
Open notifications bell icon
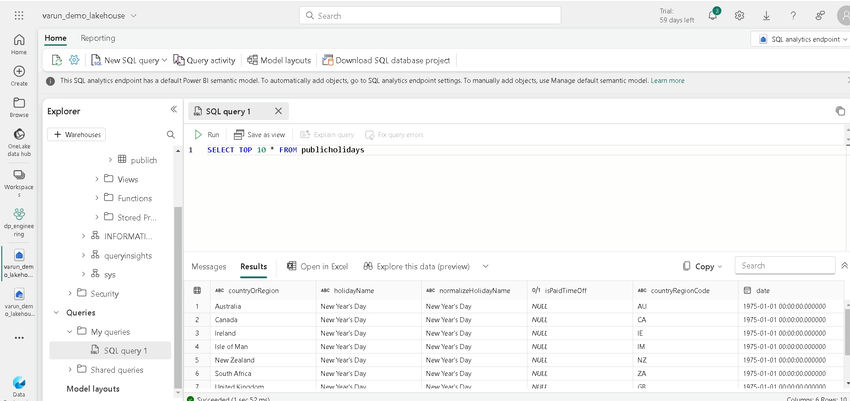[713, 16]
